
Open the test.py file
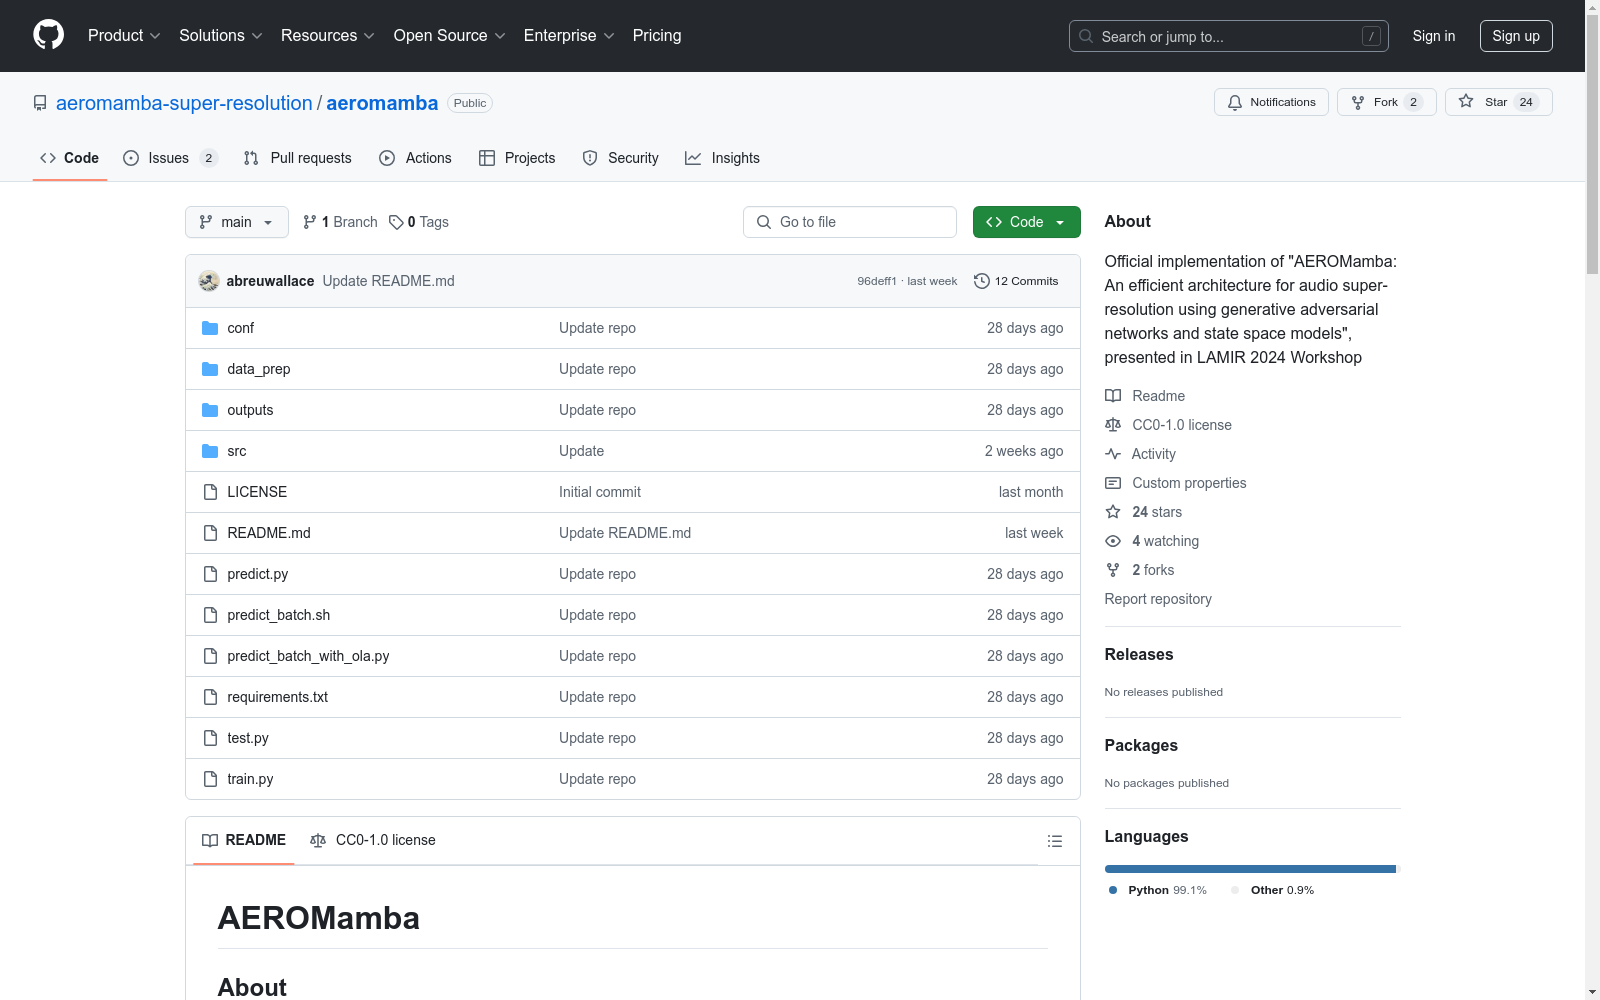[248, 738]
